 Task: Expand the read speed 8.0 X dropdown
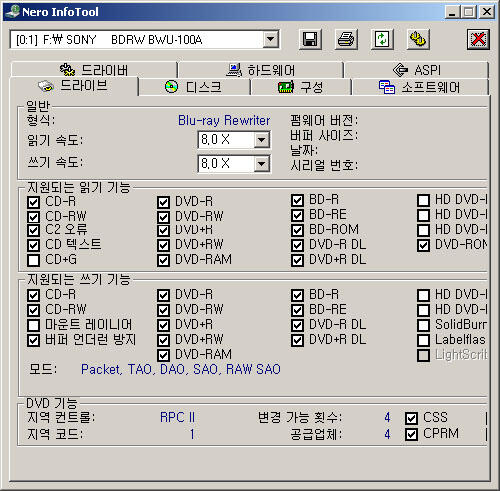pos(262,140)
